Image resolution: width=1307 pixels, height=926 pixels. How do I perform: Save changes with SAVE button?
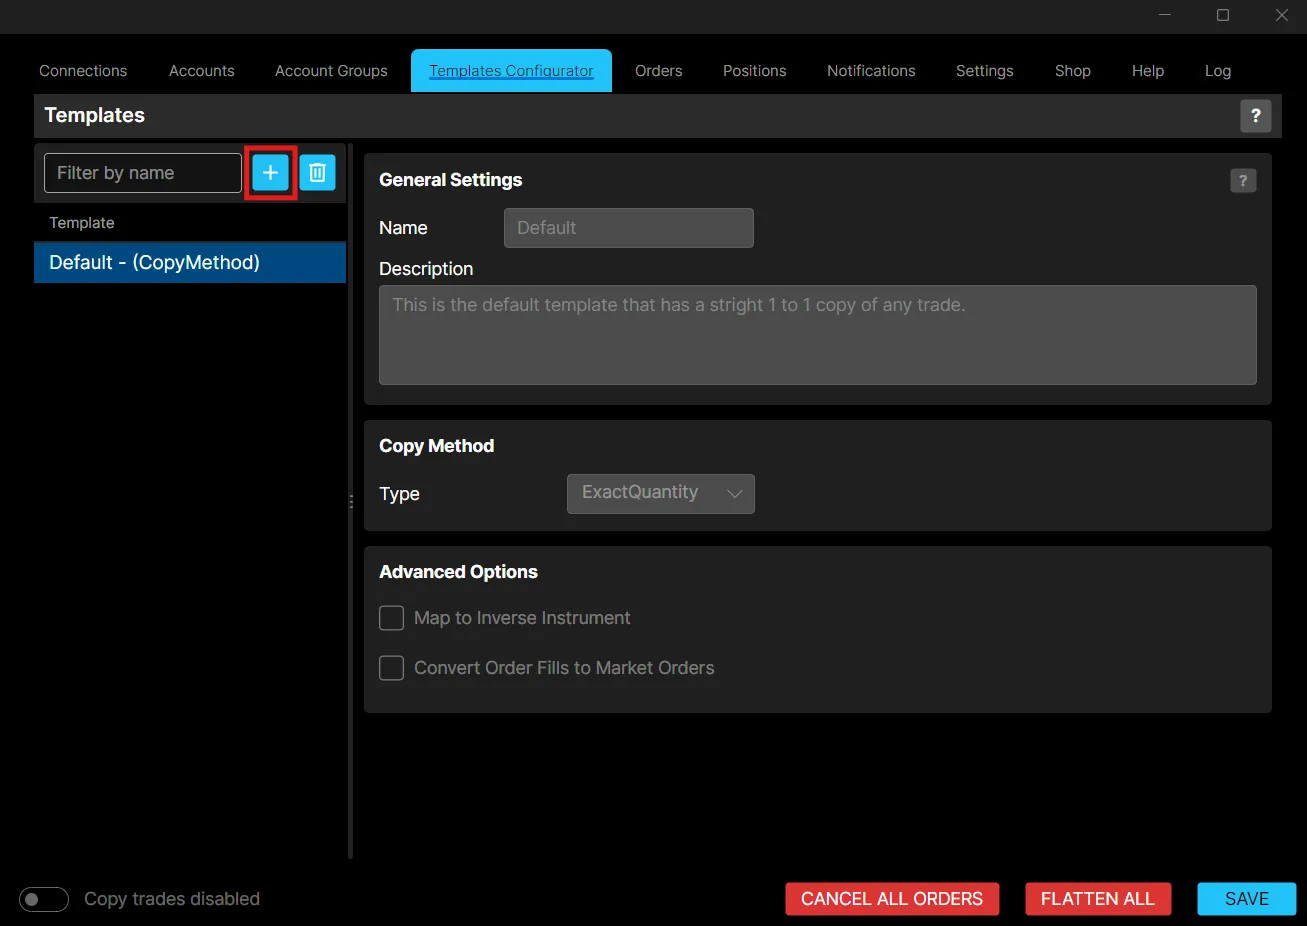pyautogui.click(x=1247, y=899)
